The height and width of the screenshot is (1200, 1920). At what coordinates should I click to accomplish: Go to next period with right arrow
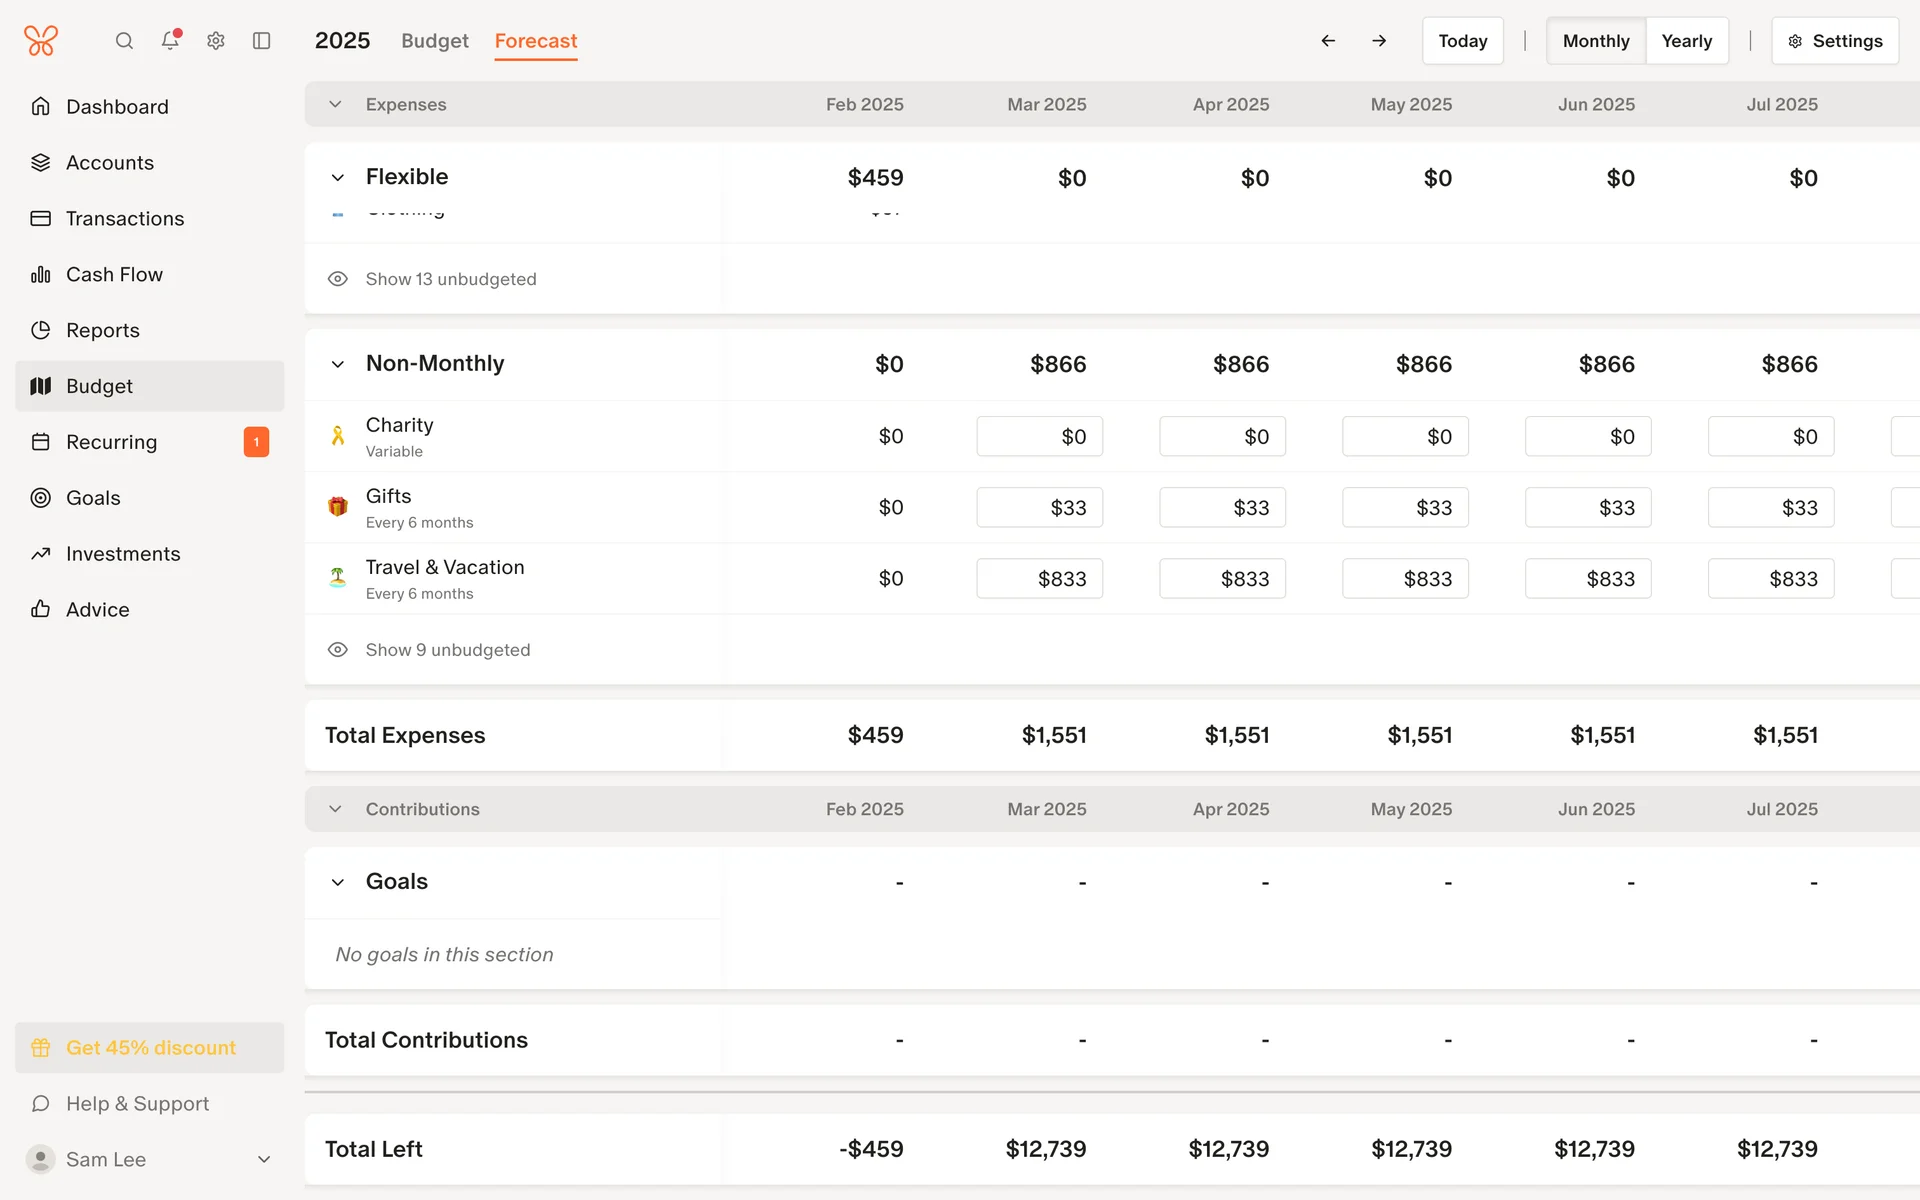click(1379, 41)
